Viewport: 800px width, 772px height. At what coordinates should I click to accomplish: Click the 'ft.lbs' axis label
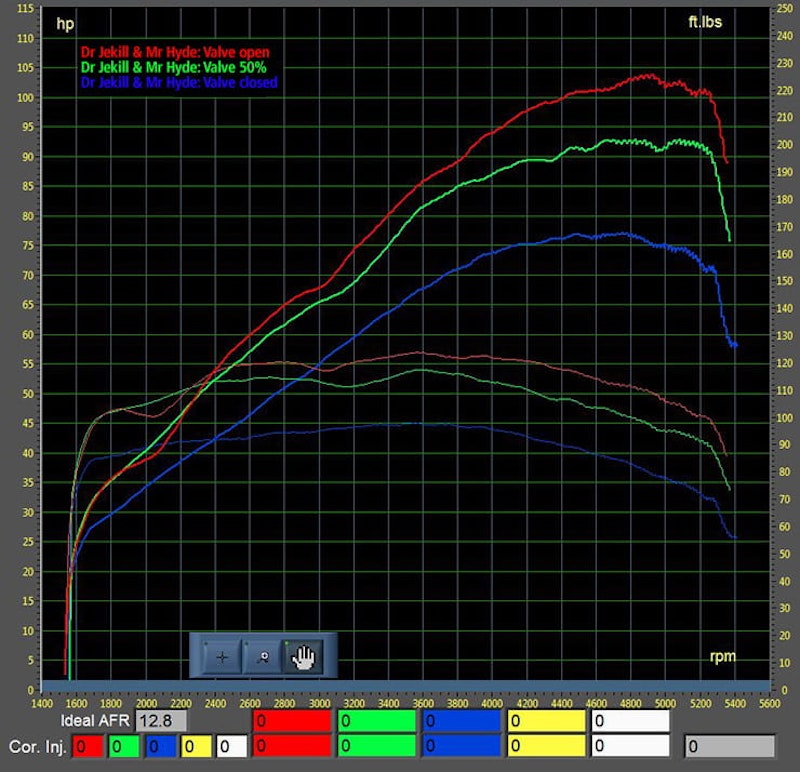coord(705,22)
